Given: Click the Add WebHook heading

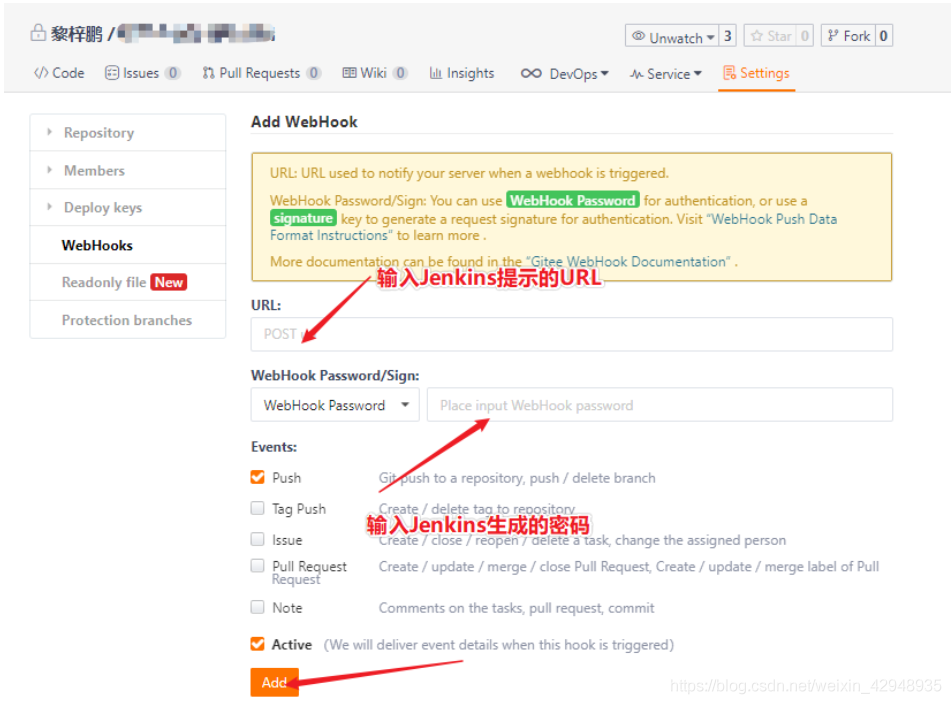Looking at the screenshot, I should 304,121.
